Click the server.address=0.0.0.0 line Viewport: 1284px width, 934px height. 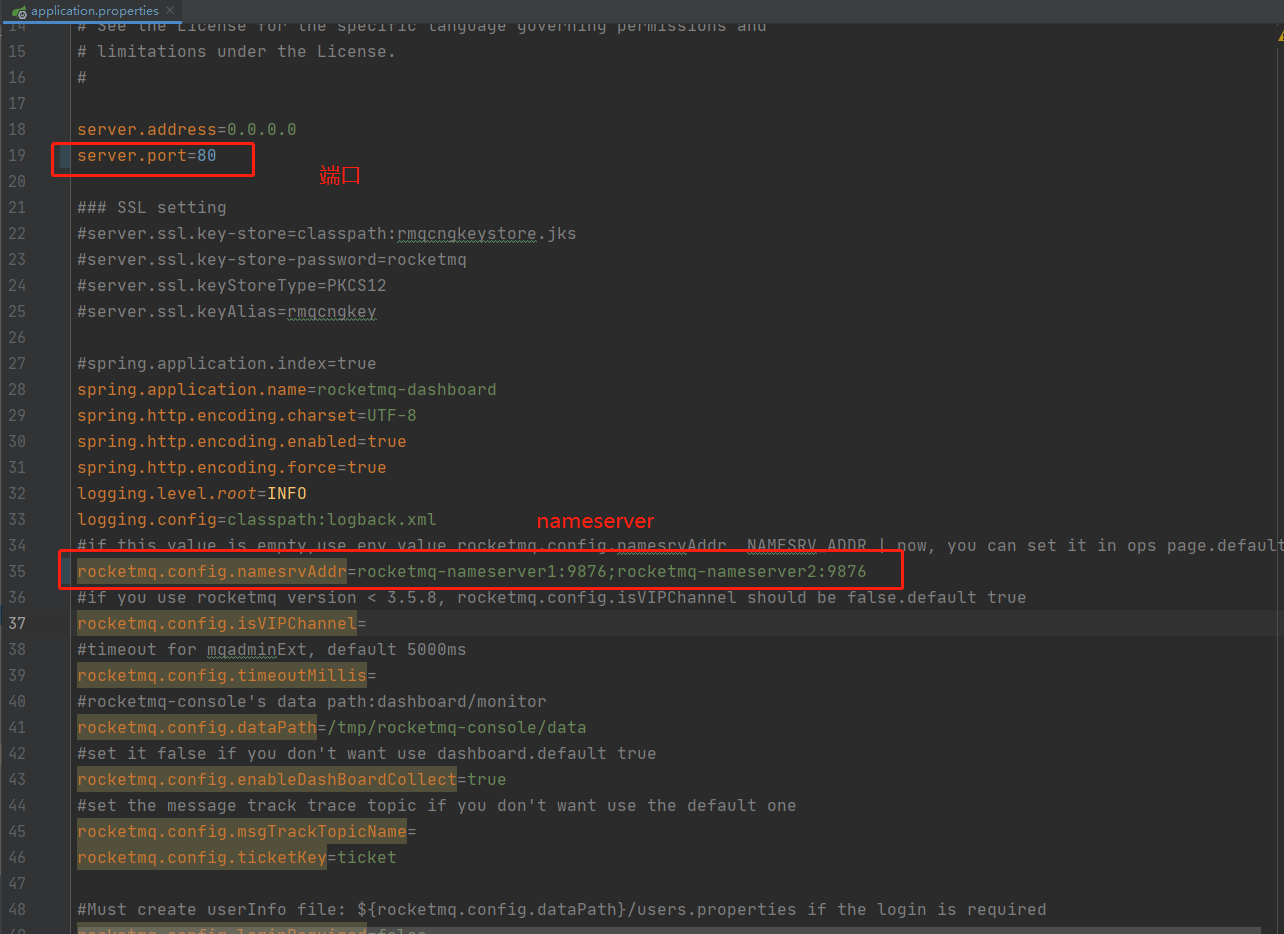(x=186, y=129)
